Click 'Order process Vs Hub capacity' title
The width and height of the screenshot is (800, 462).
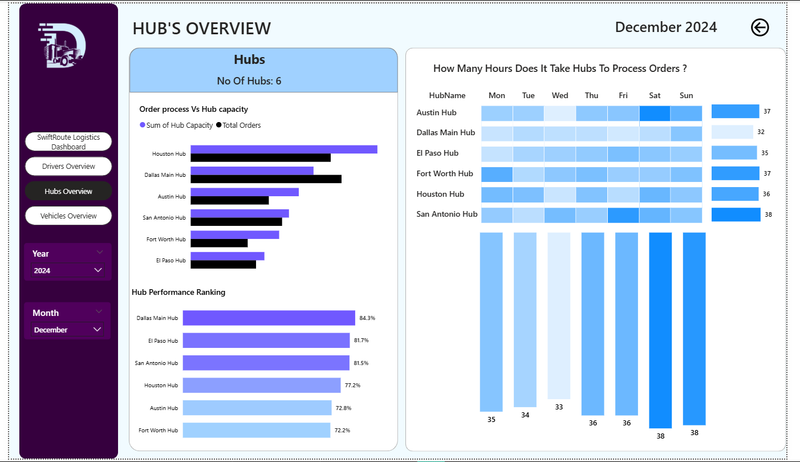(193, 109)
